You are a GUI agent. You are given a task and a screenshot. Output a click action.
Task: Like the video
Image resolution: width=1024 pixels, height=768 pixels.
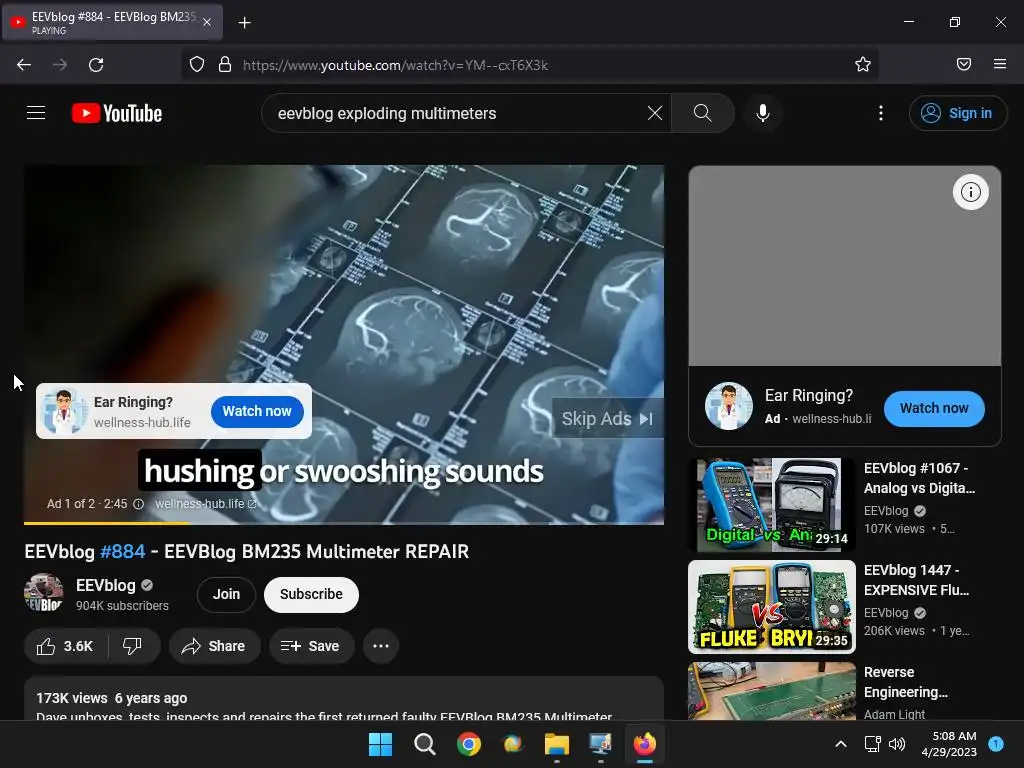(65, 646)
